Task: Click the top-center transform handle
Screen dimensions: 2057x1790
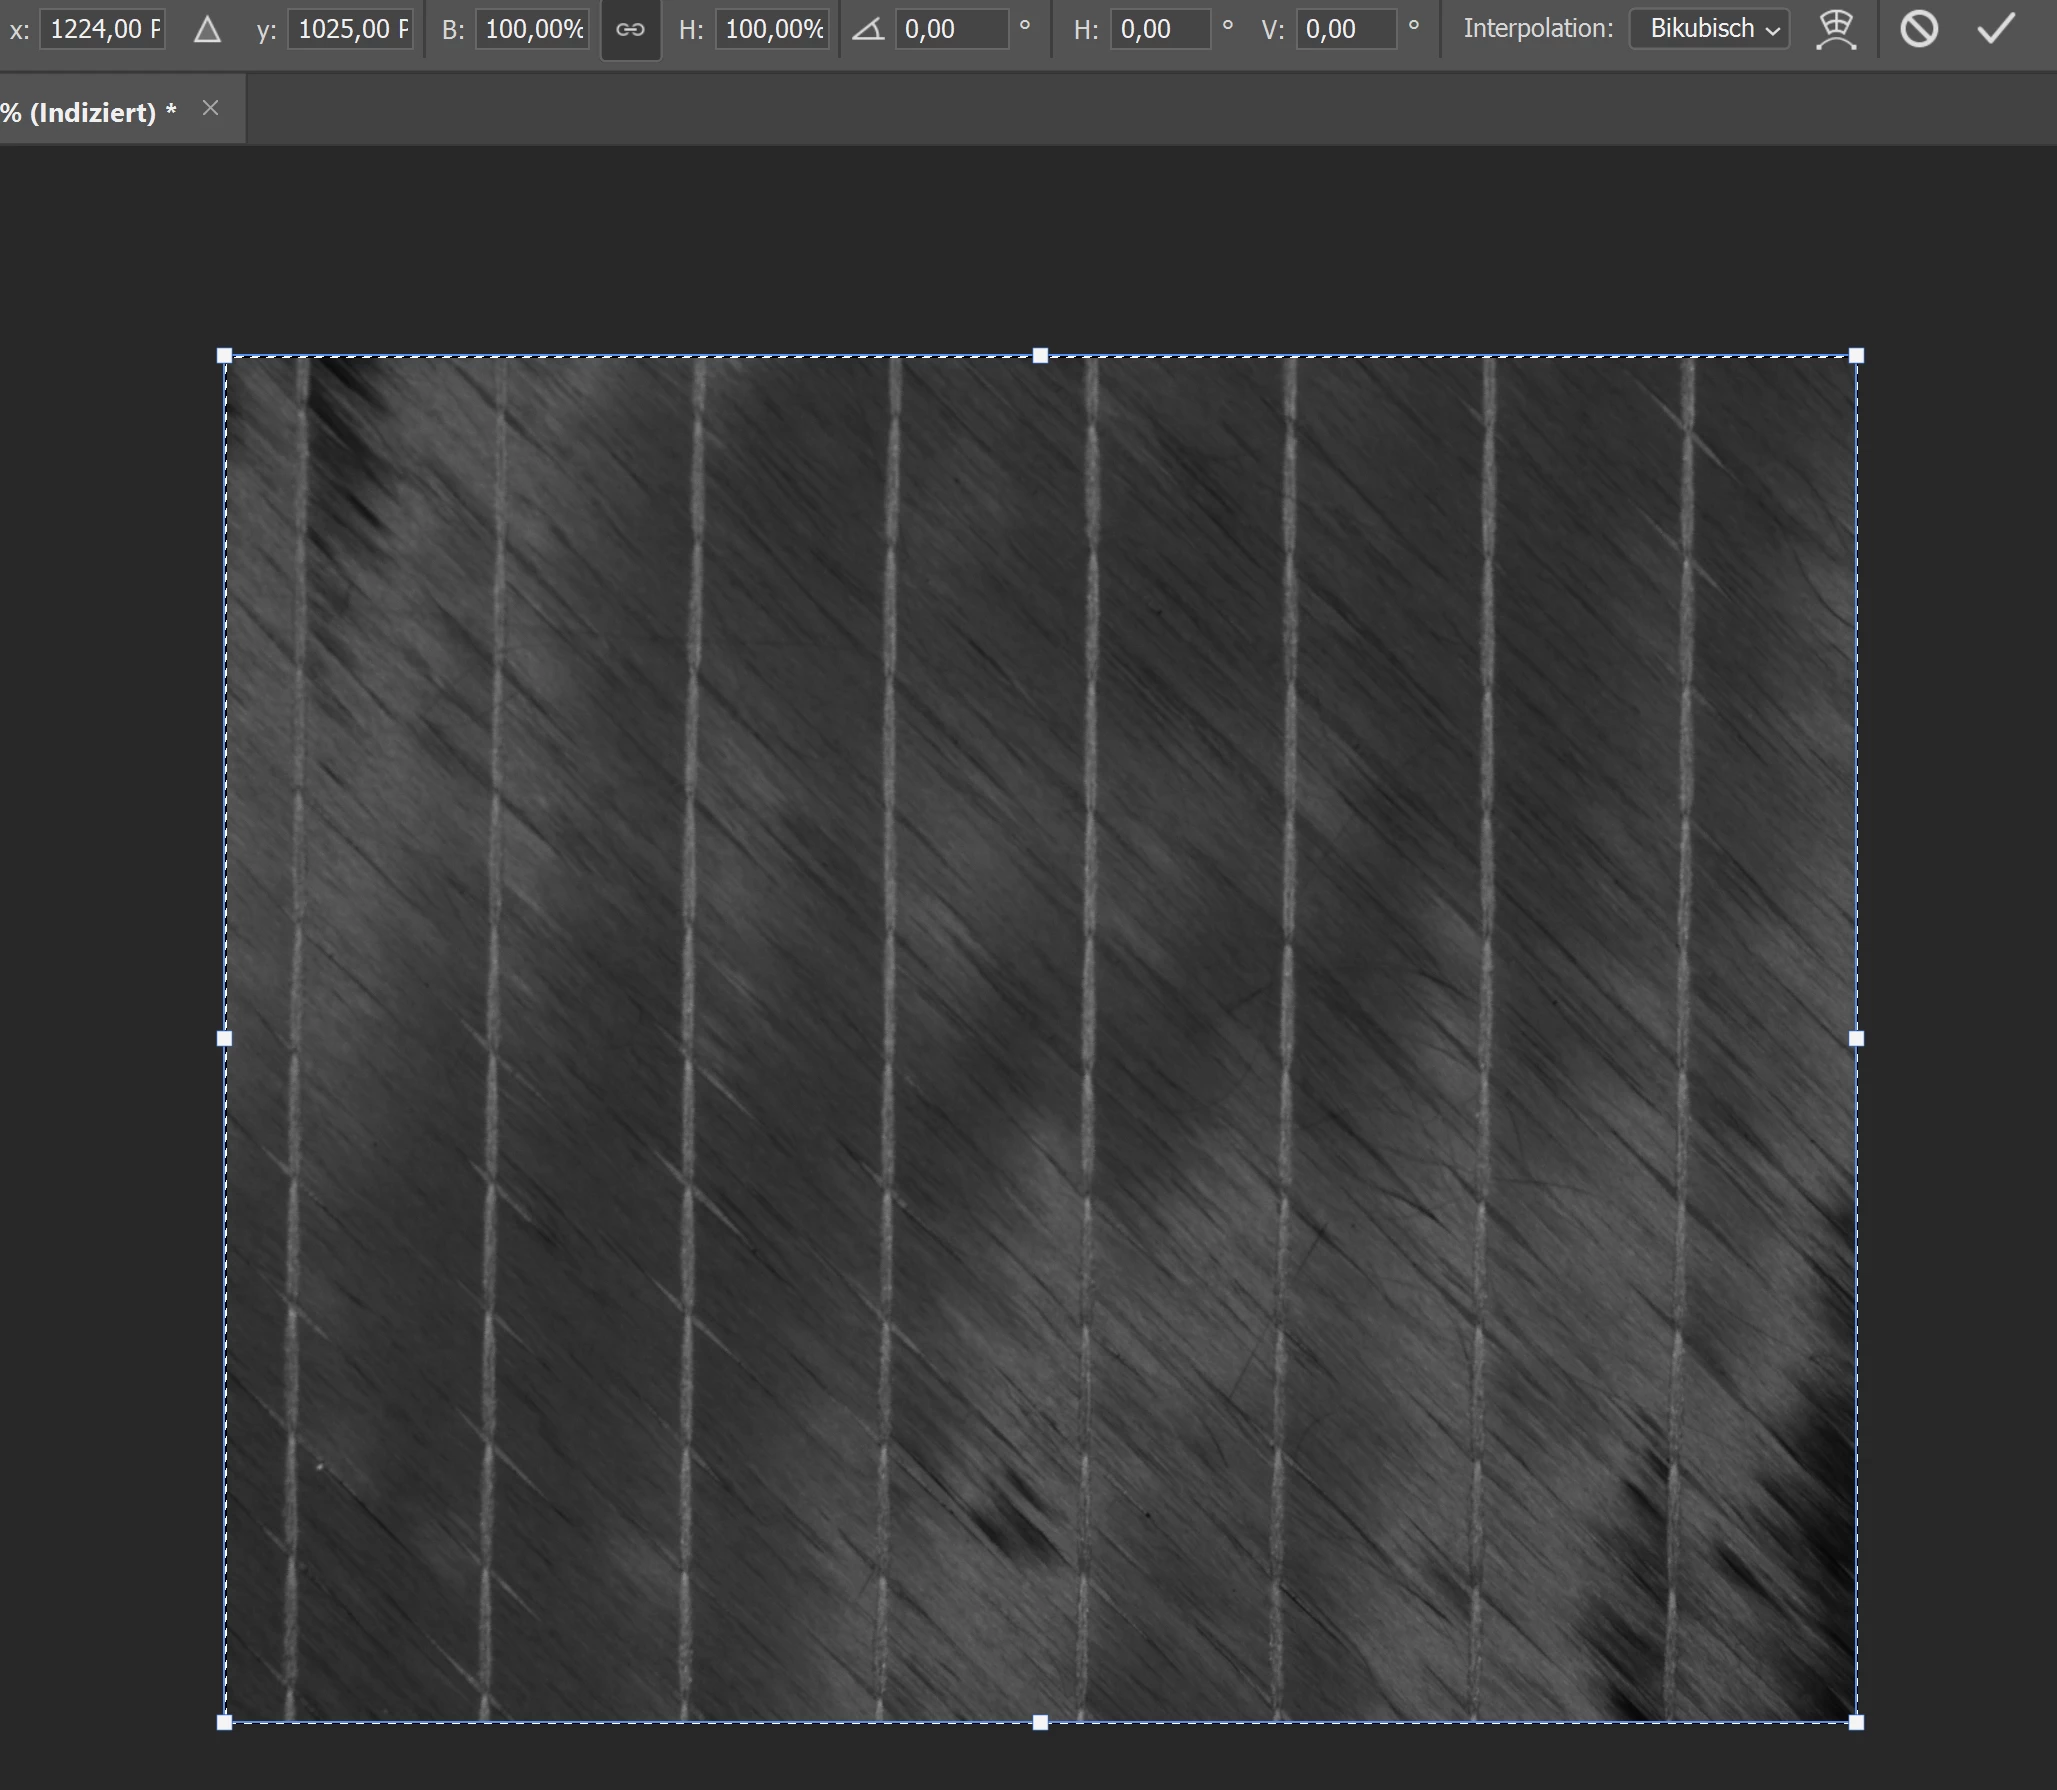Action: click(x=1040, y=356)
